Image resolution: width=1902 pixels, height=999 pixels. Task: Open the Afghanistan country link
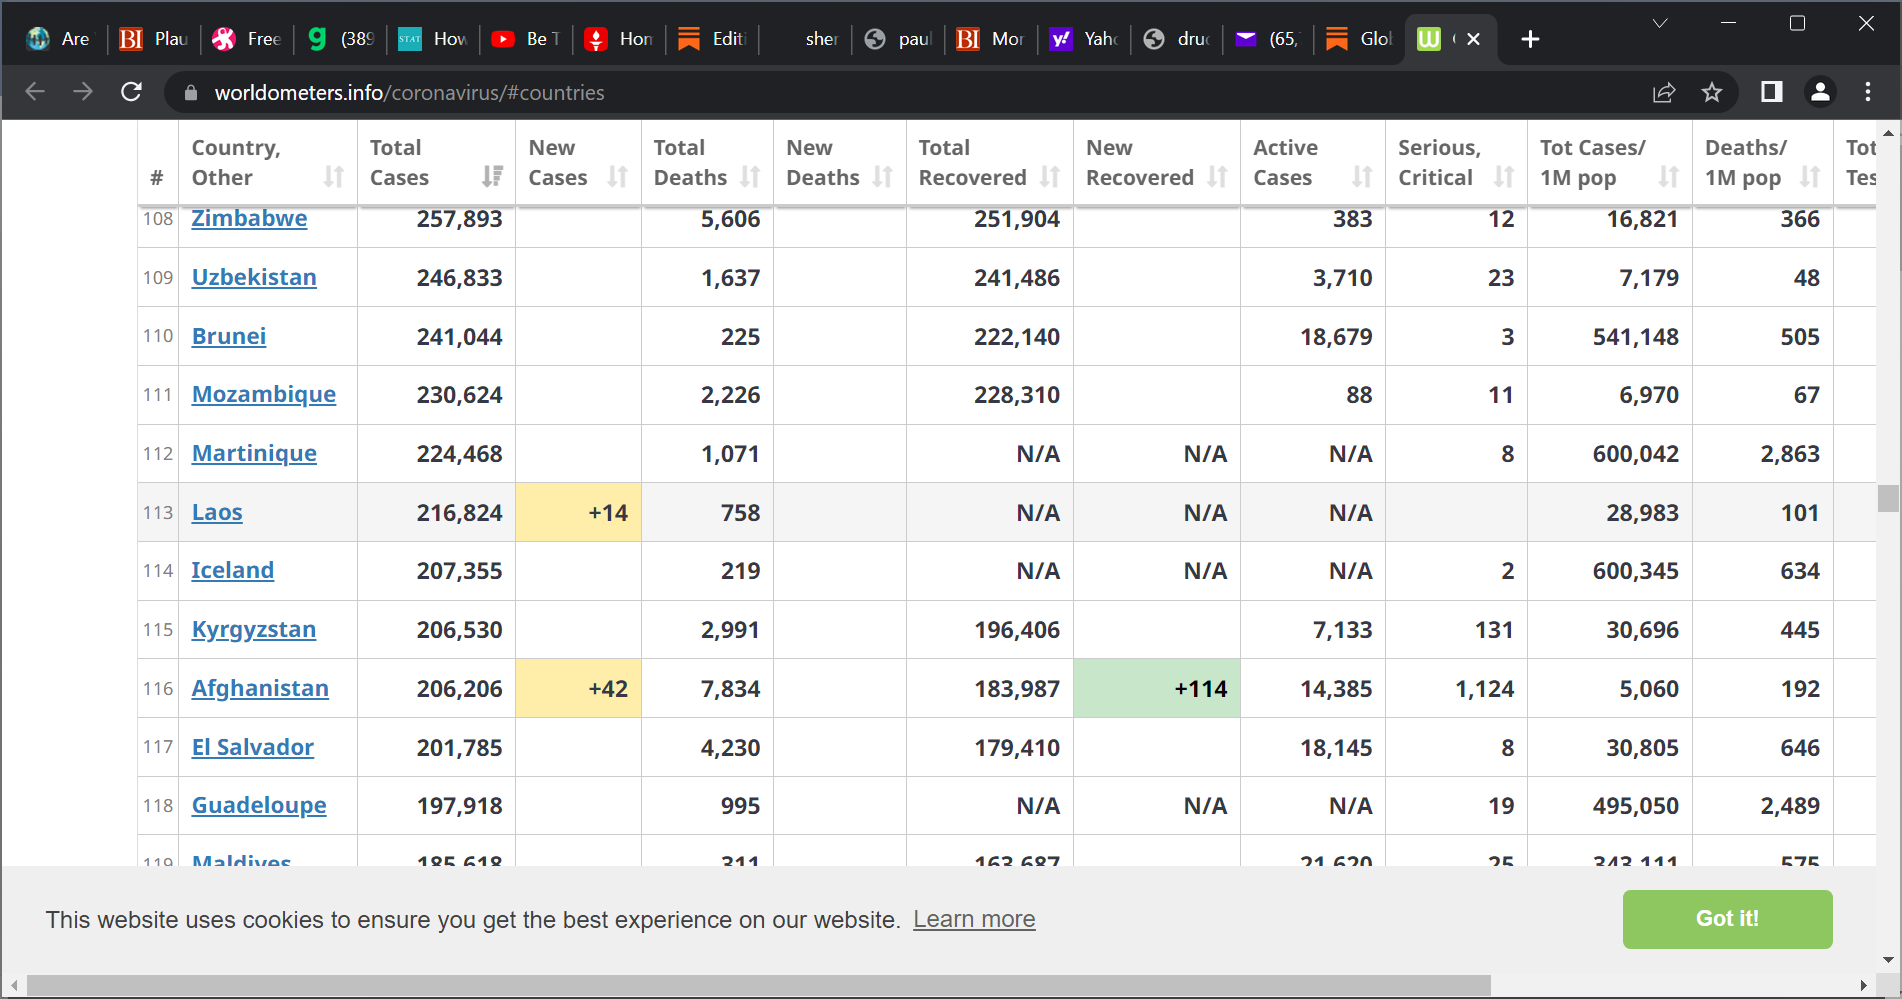260,688
